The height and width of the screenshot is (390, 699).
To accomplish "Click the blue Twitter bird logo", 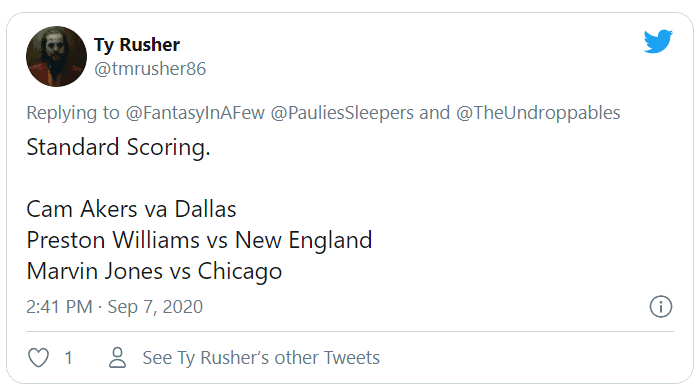I will click(658, 41).
